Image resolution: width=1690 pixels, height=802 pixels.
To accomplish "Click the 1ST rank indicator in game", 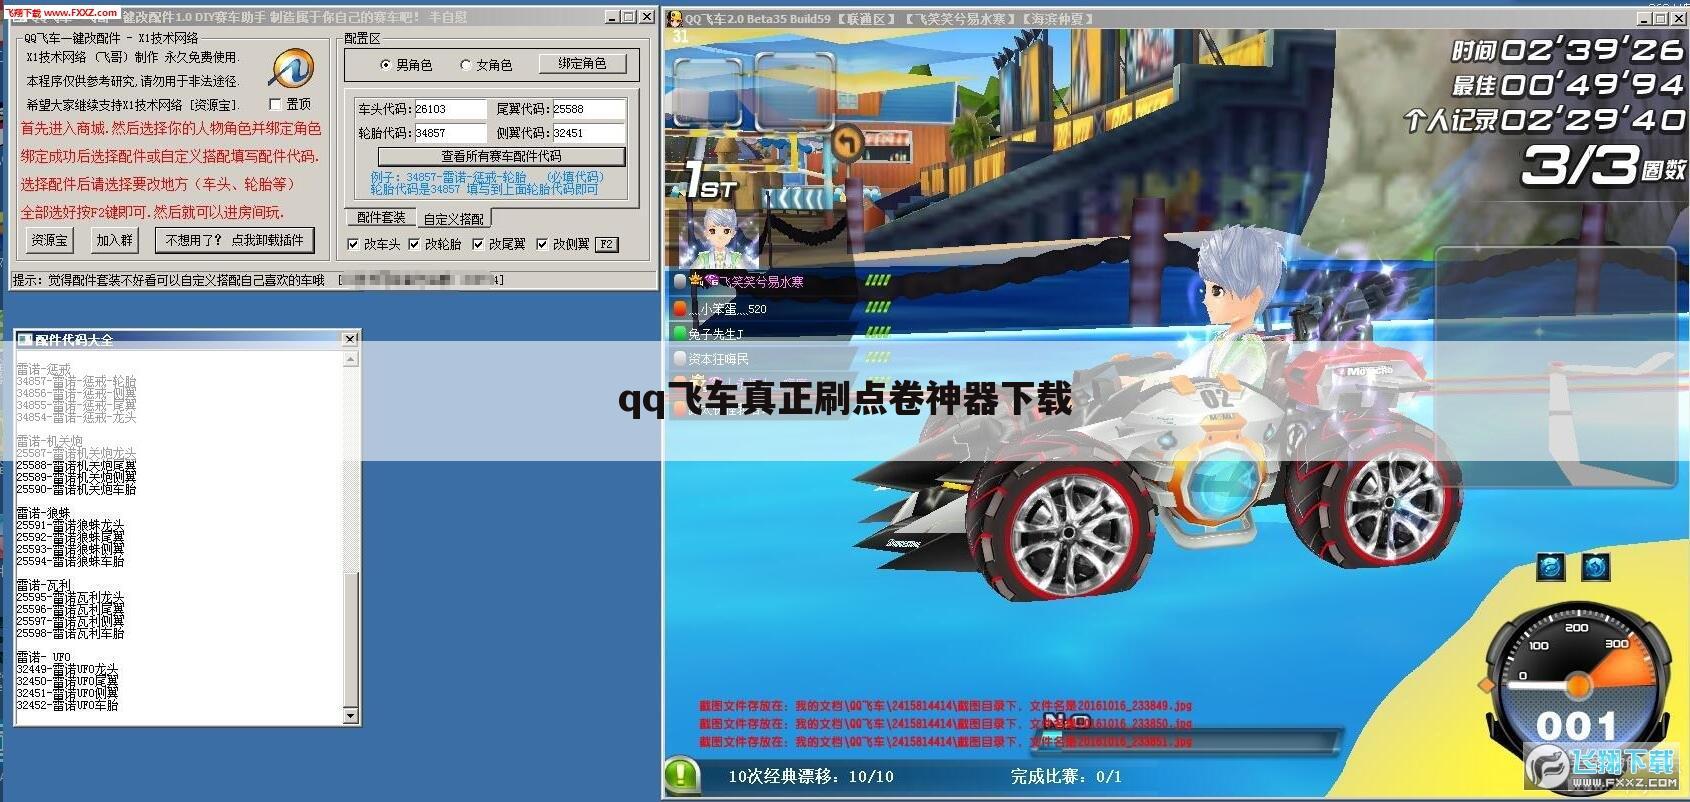I will click(710, 182).
